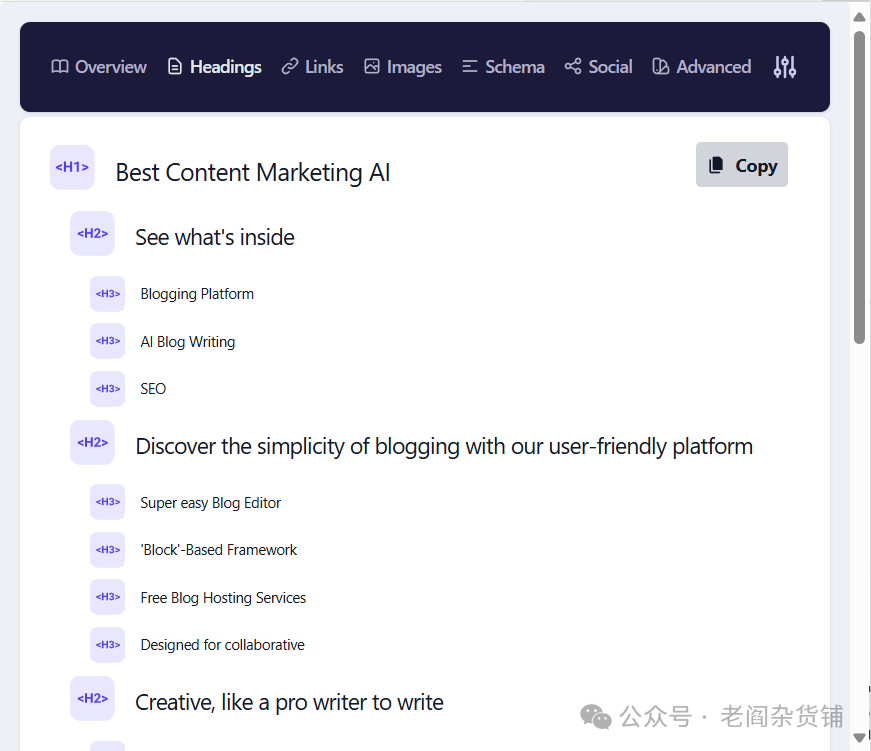Image resolution: width=871 pixels, height=751 pixels.
Task: Open the Advanced tab
Action: [x=701, y=67]
